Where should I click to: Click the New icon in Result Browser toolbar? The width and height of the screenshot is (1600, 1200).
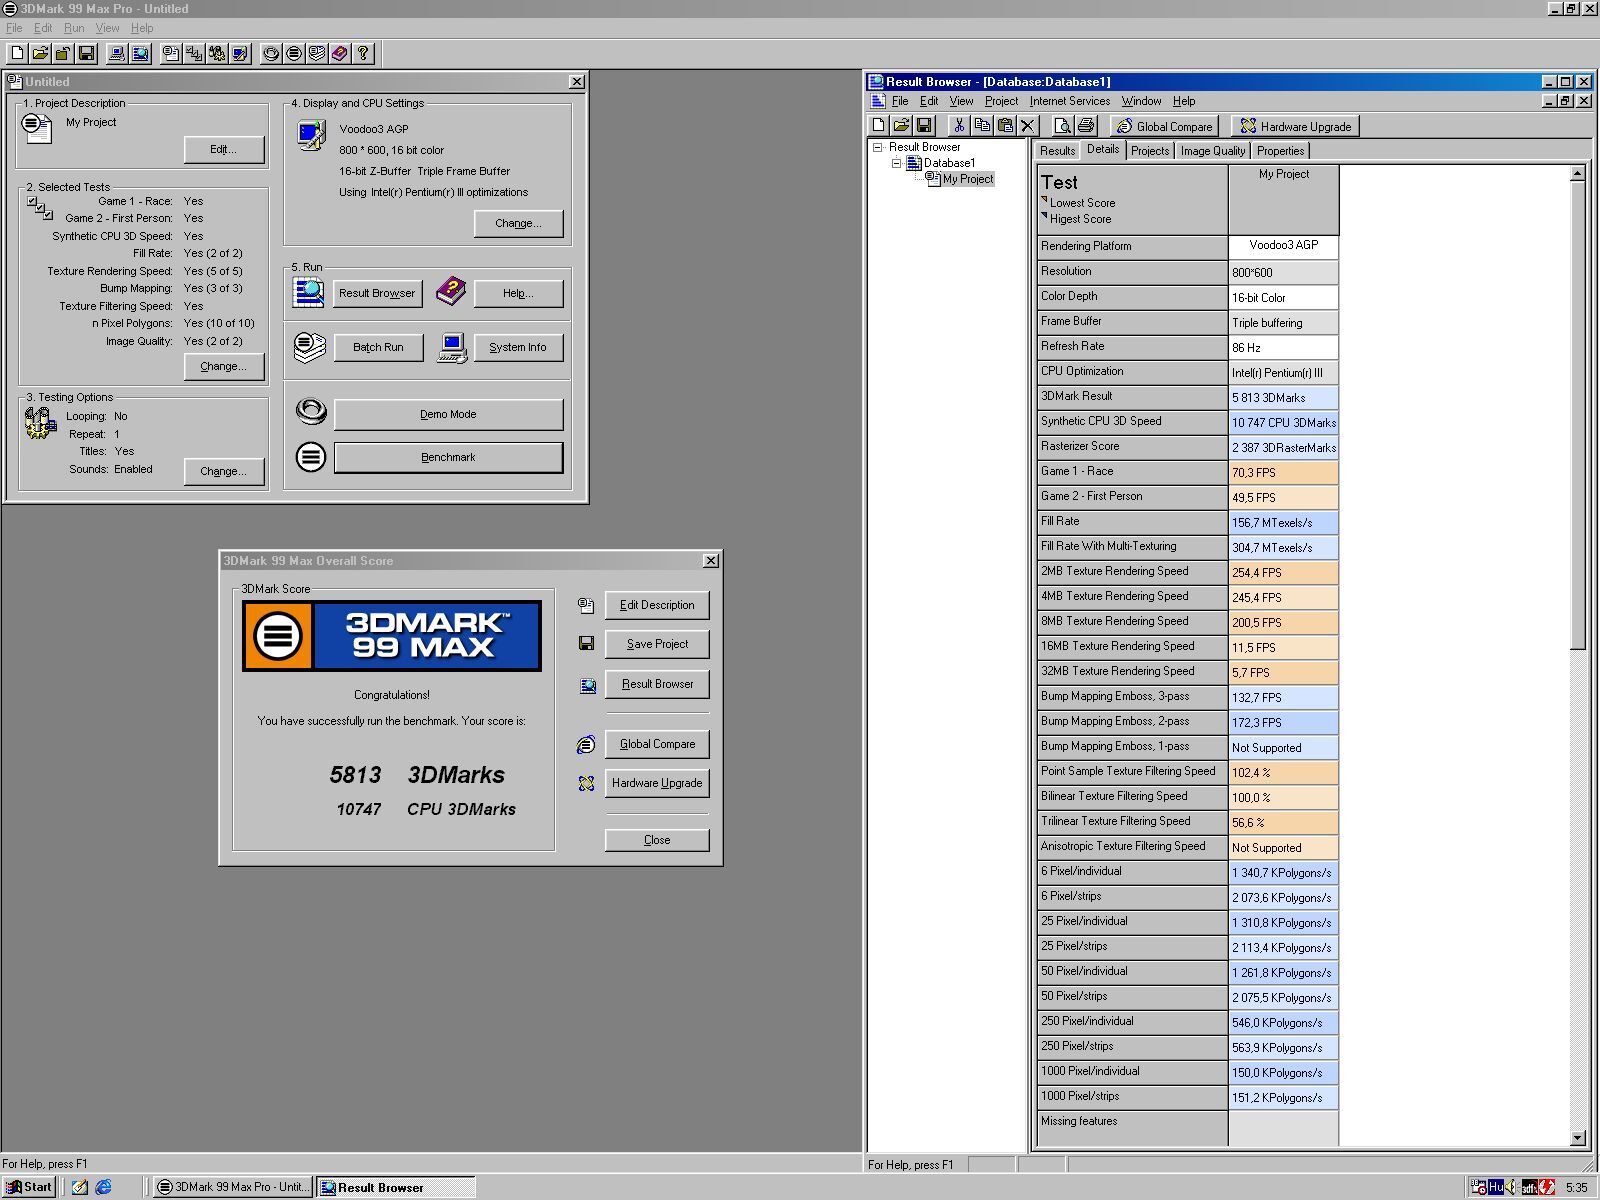click(x=878, y=125)
